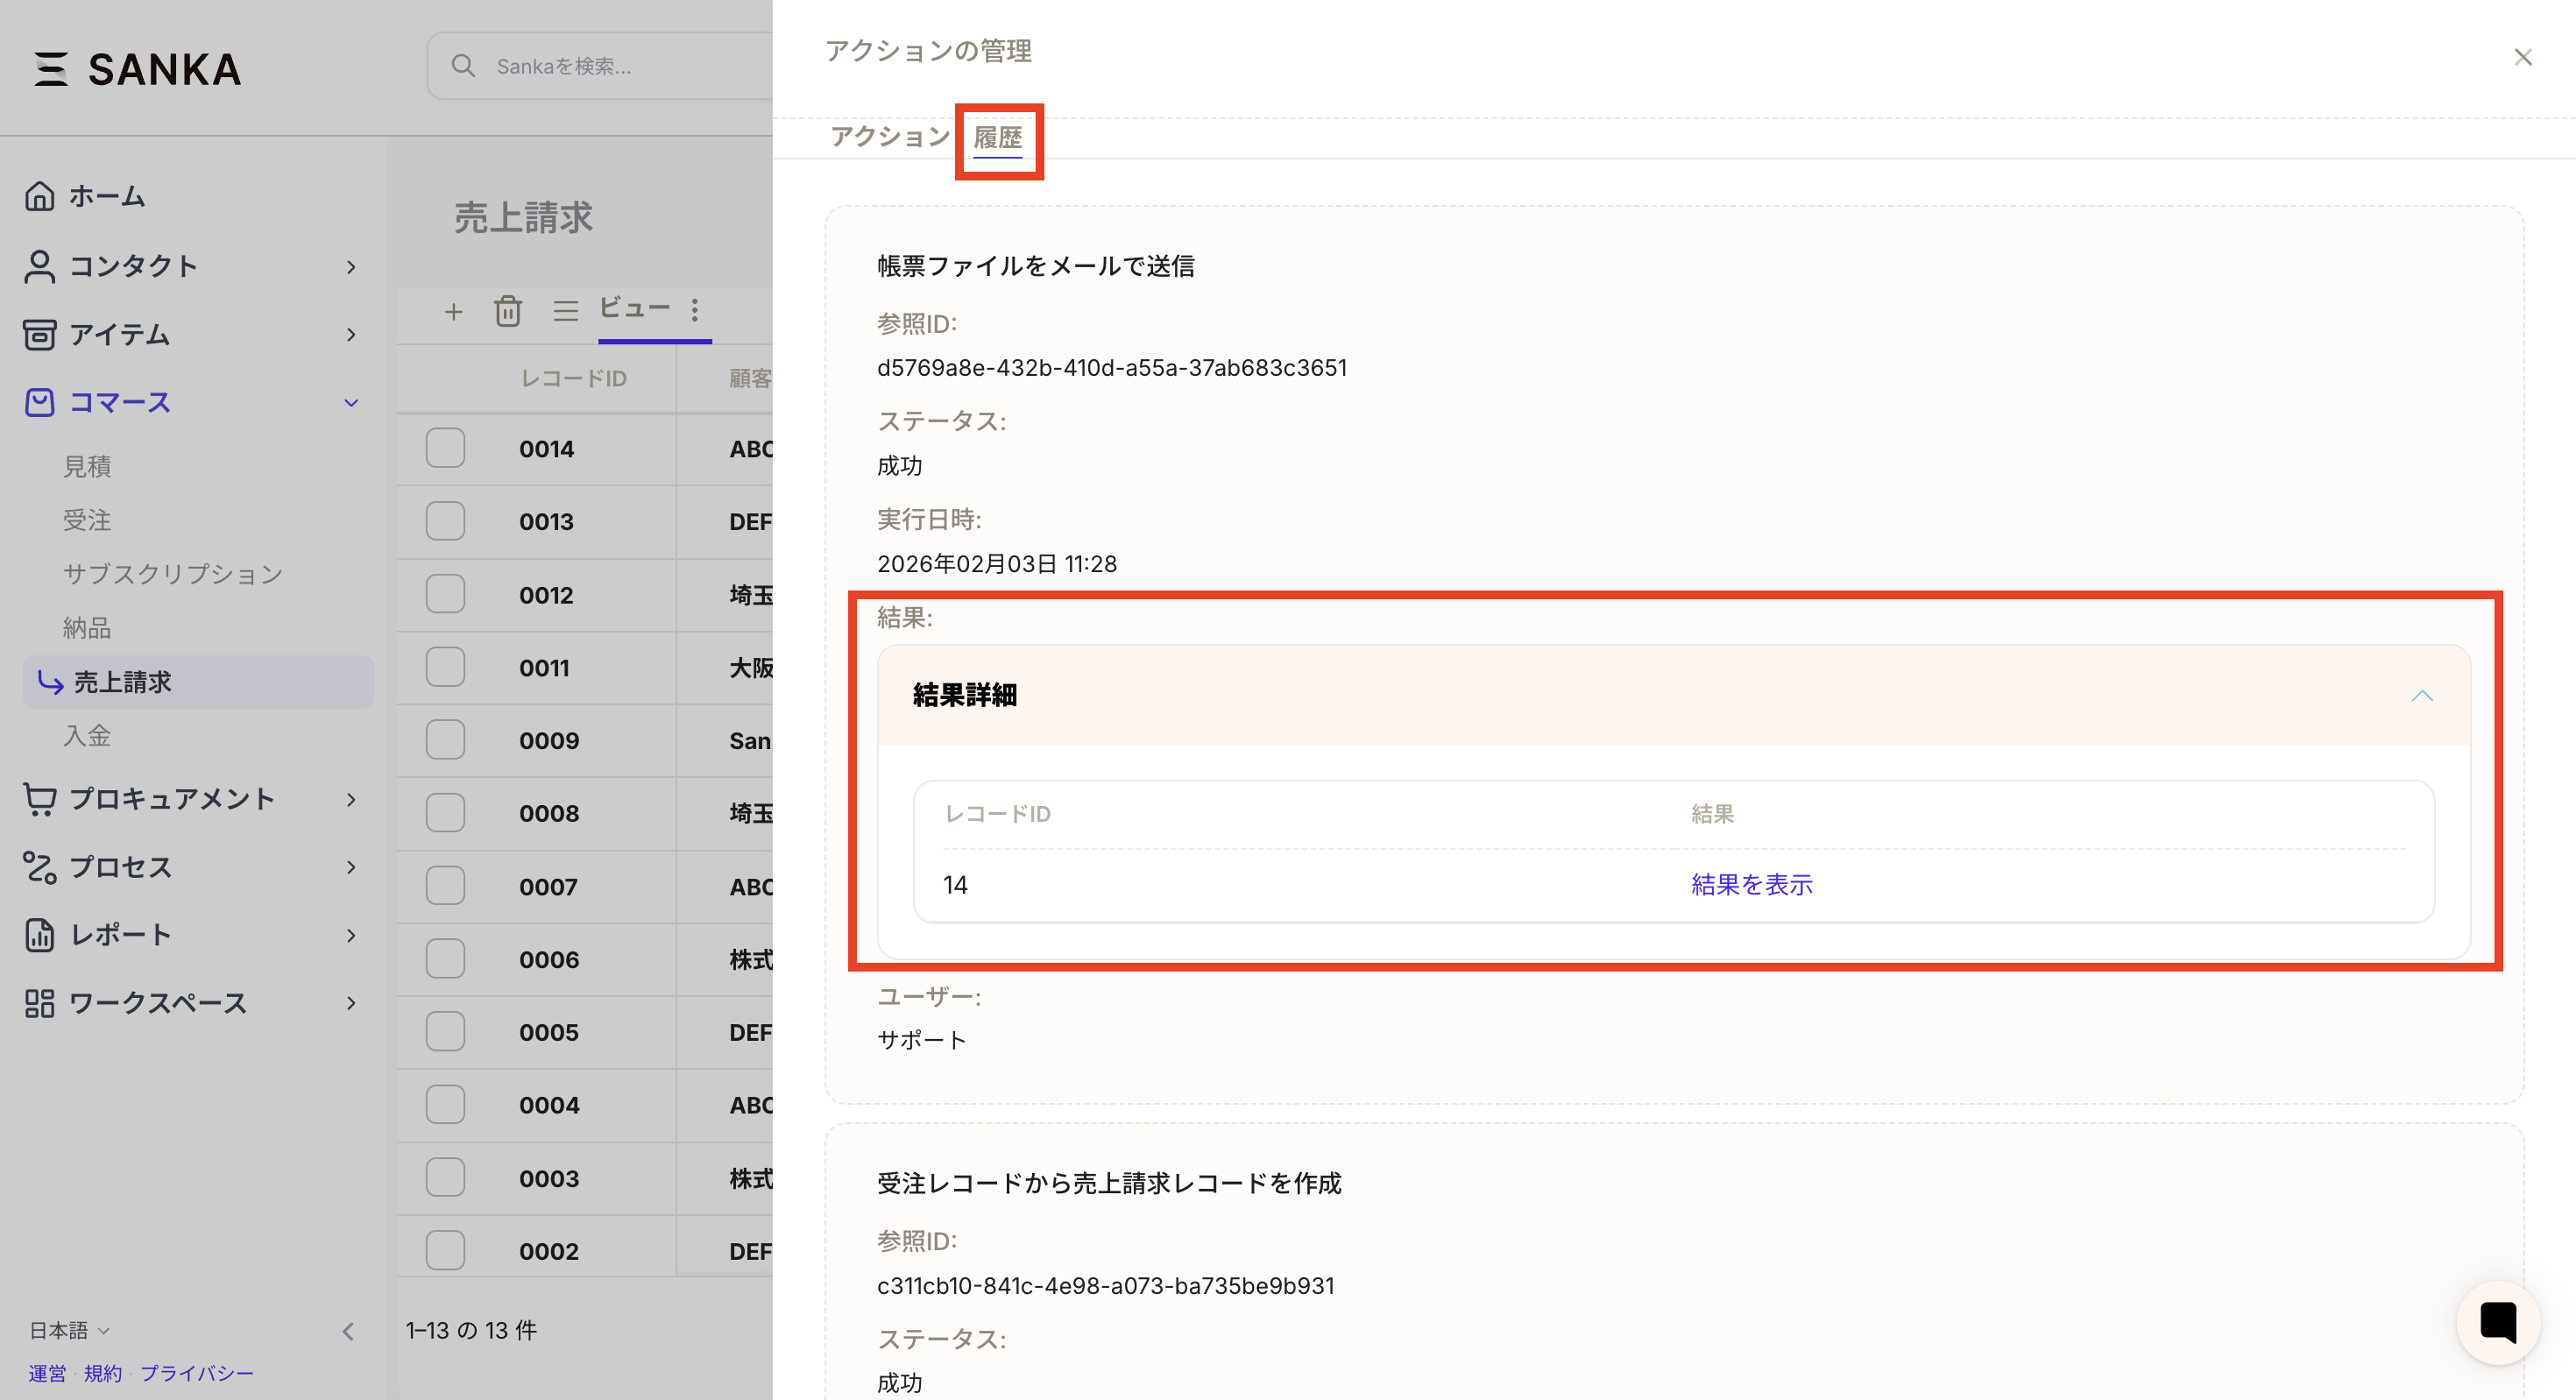Check the box for record 0014
2576x1400 pixels.
point(445,448)
